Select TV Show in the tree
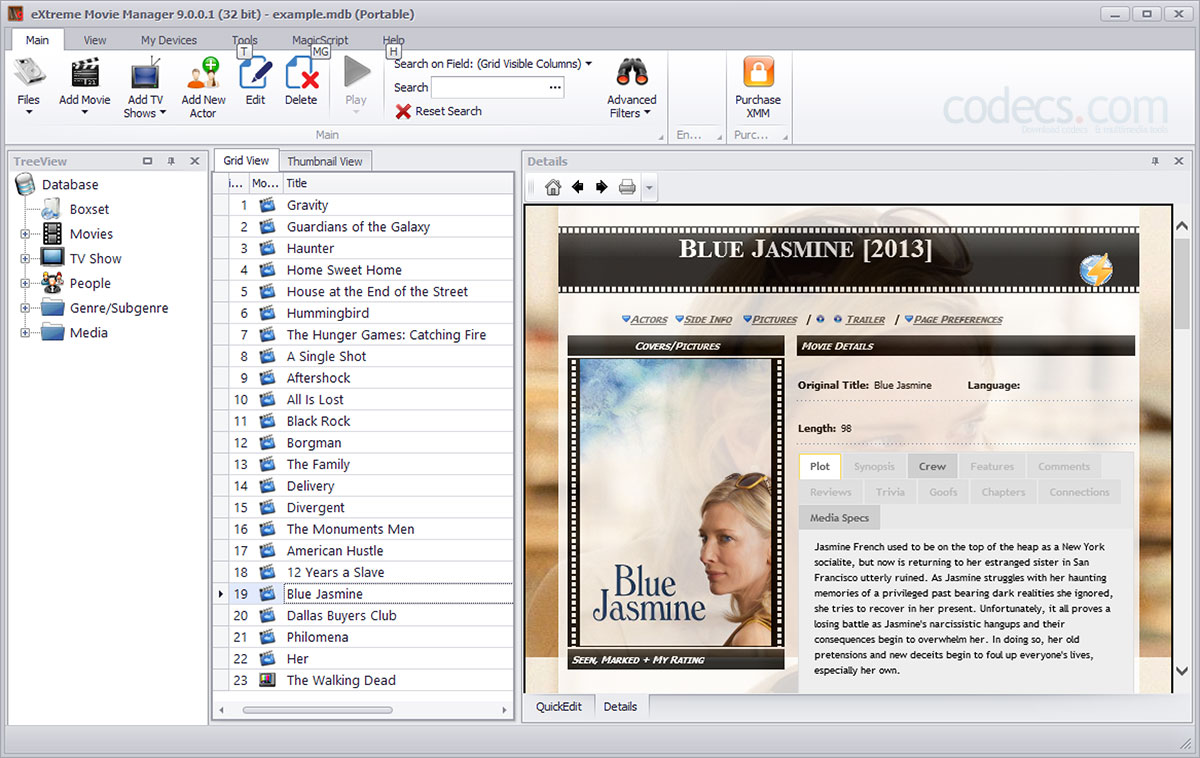This screenshot has height=758, width=1200. (95, 258)
